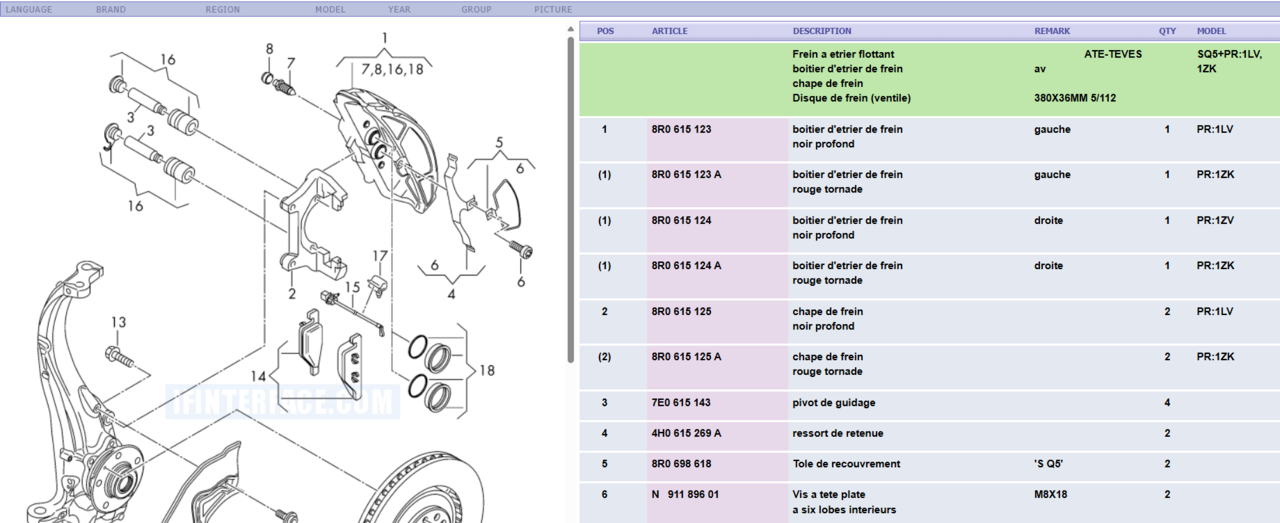Click callout 15 for the wear sensor

click(x=351, y=288)
